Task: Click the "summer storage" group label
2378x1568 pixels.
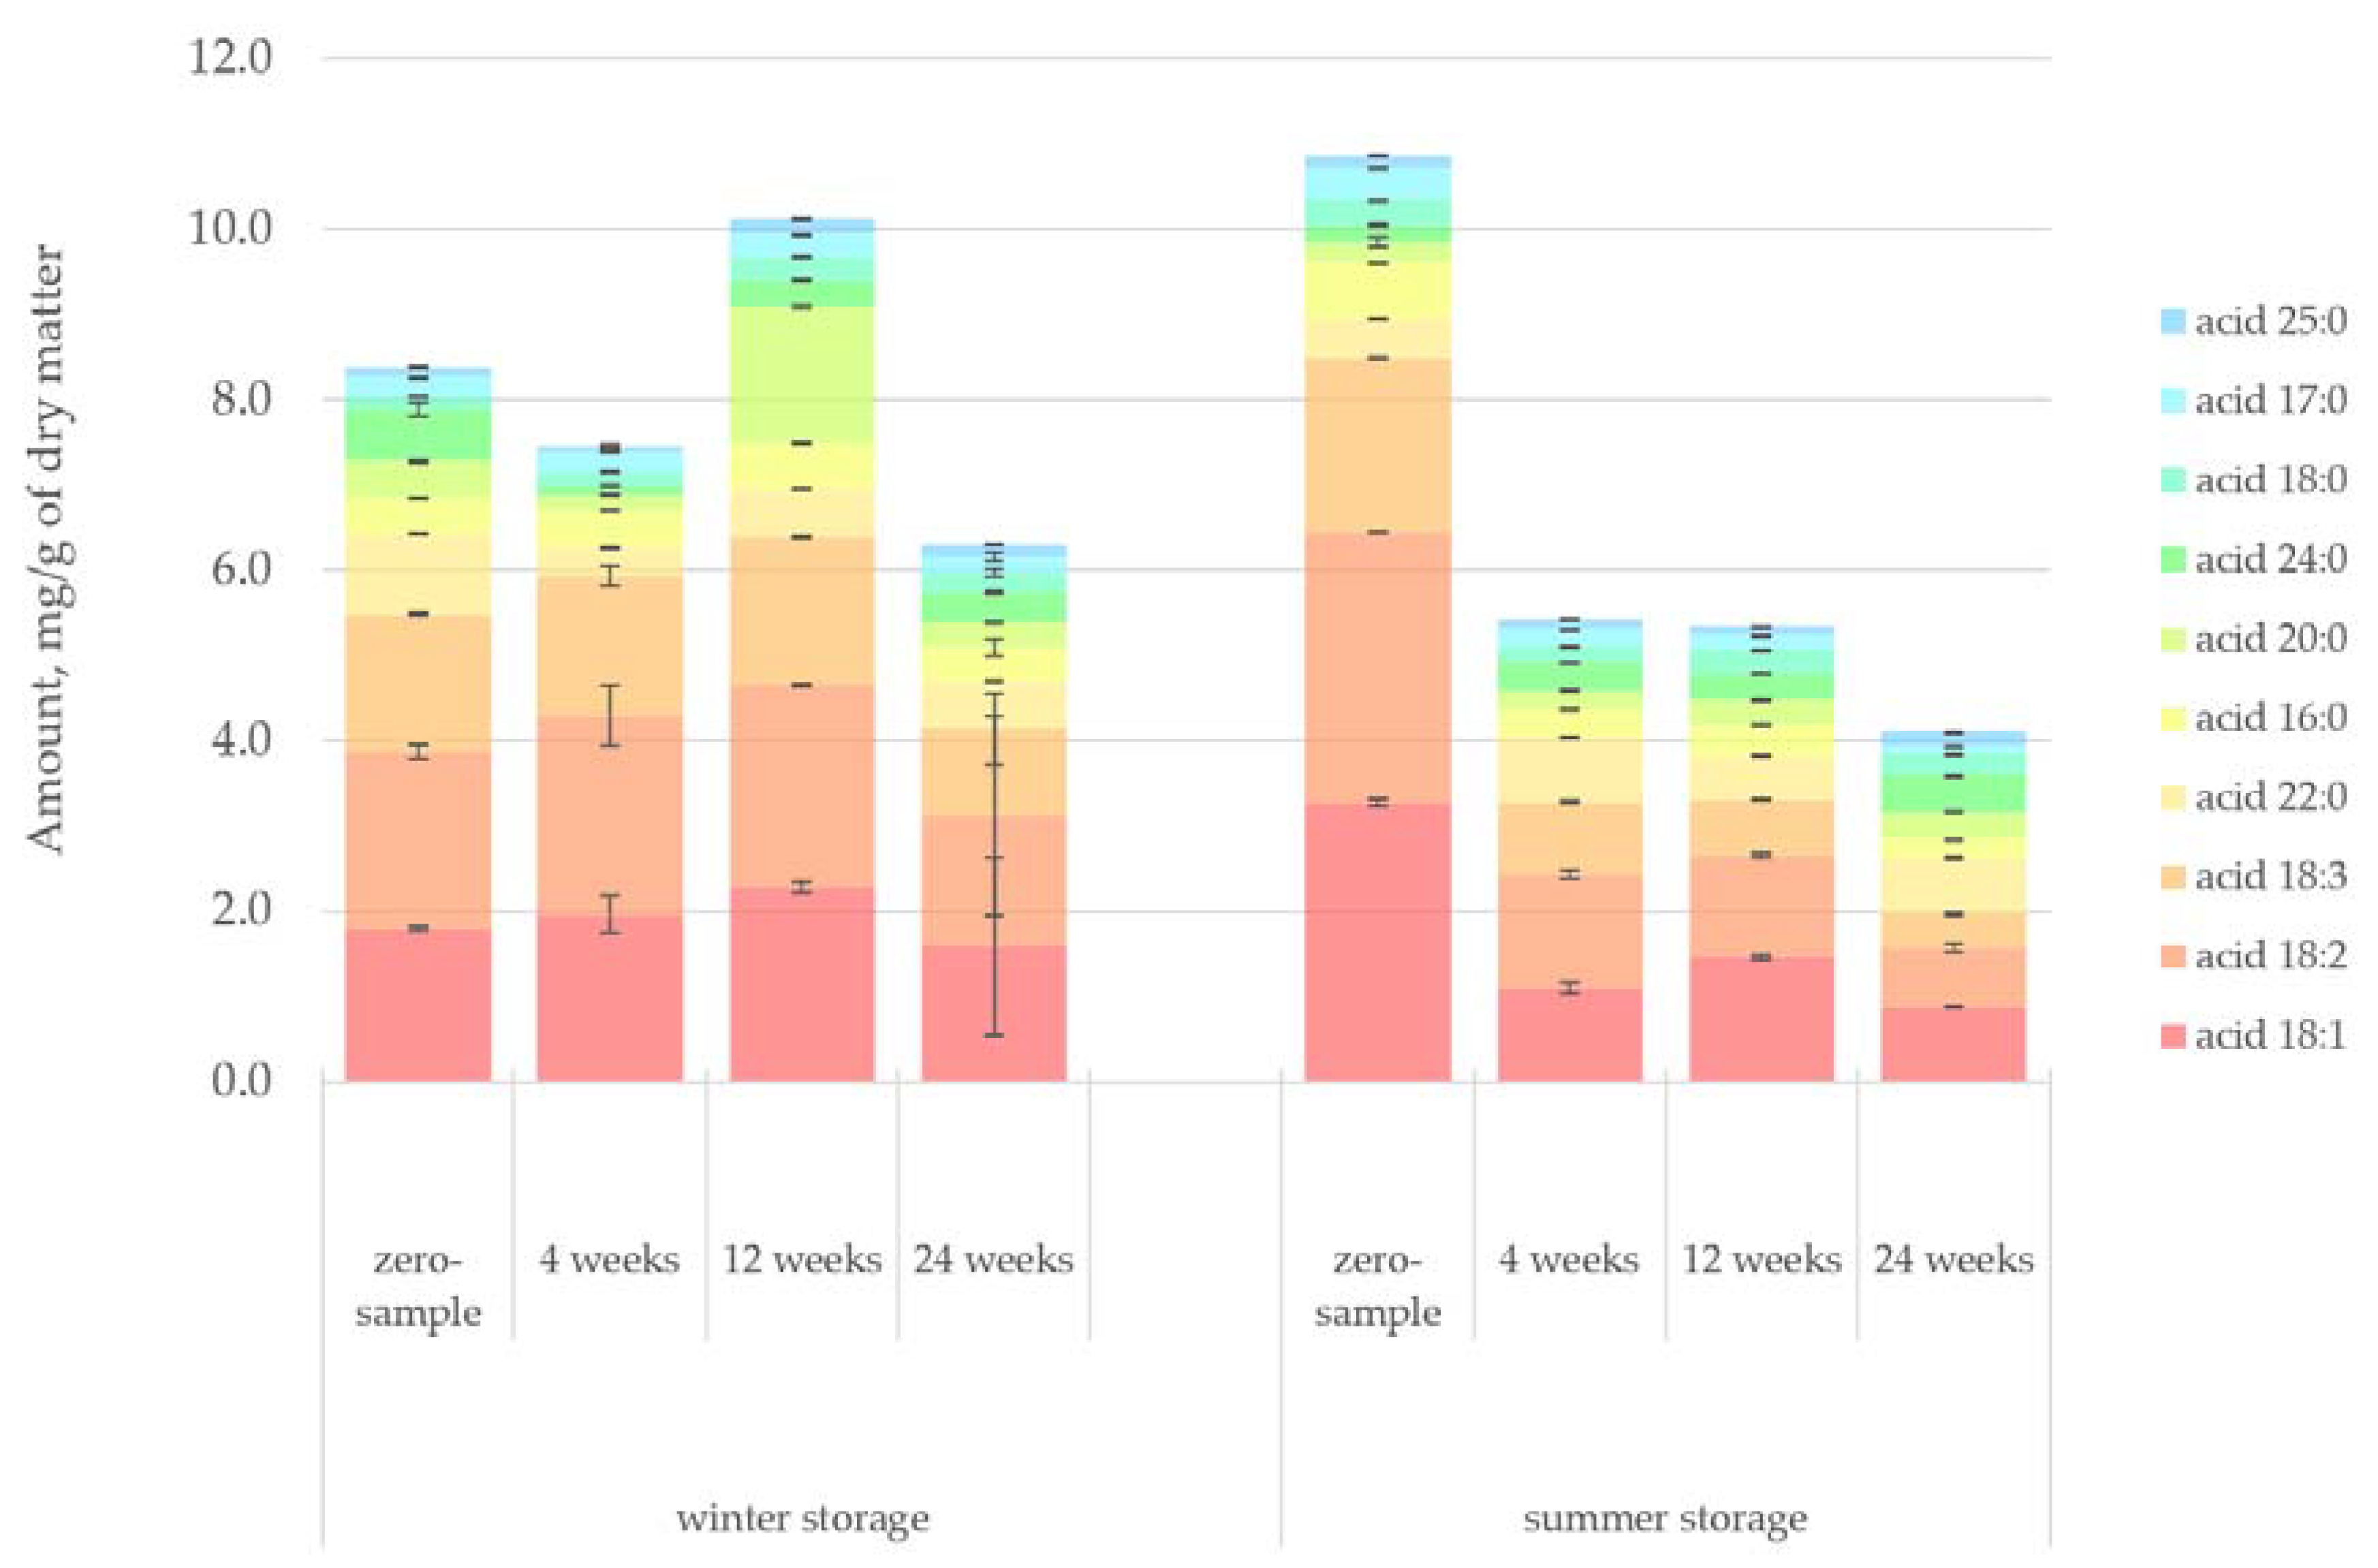Action: [x=1665, y=1518]
